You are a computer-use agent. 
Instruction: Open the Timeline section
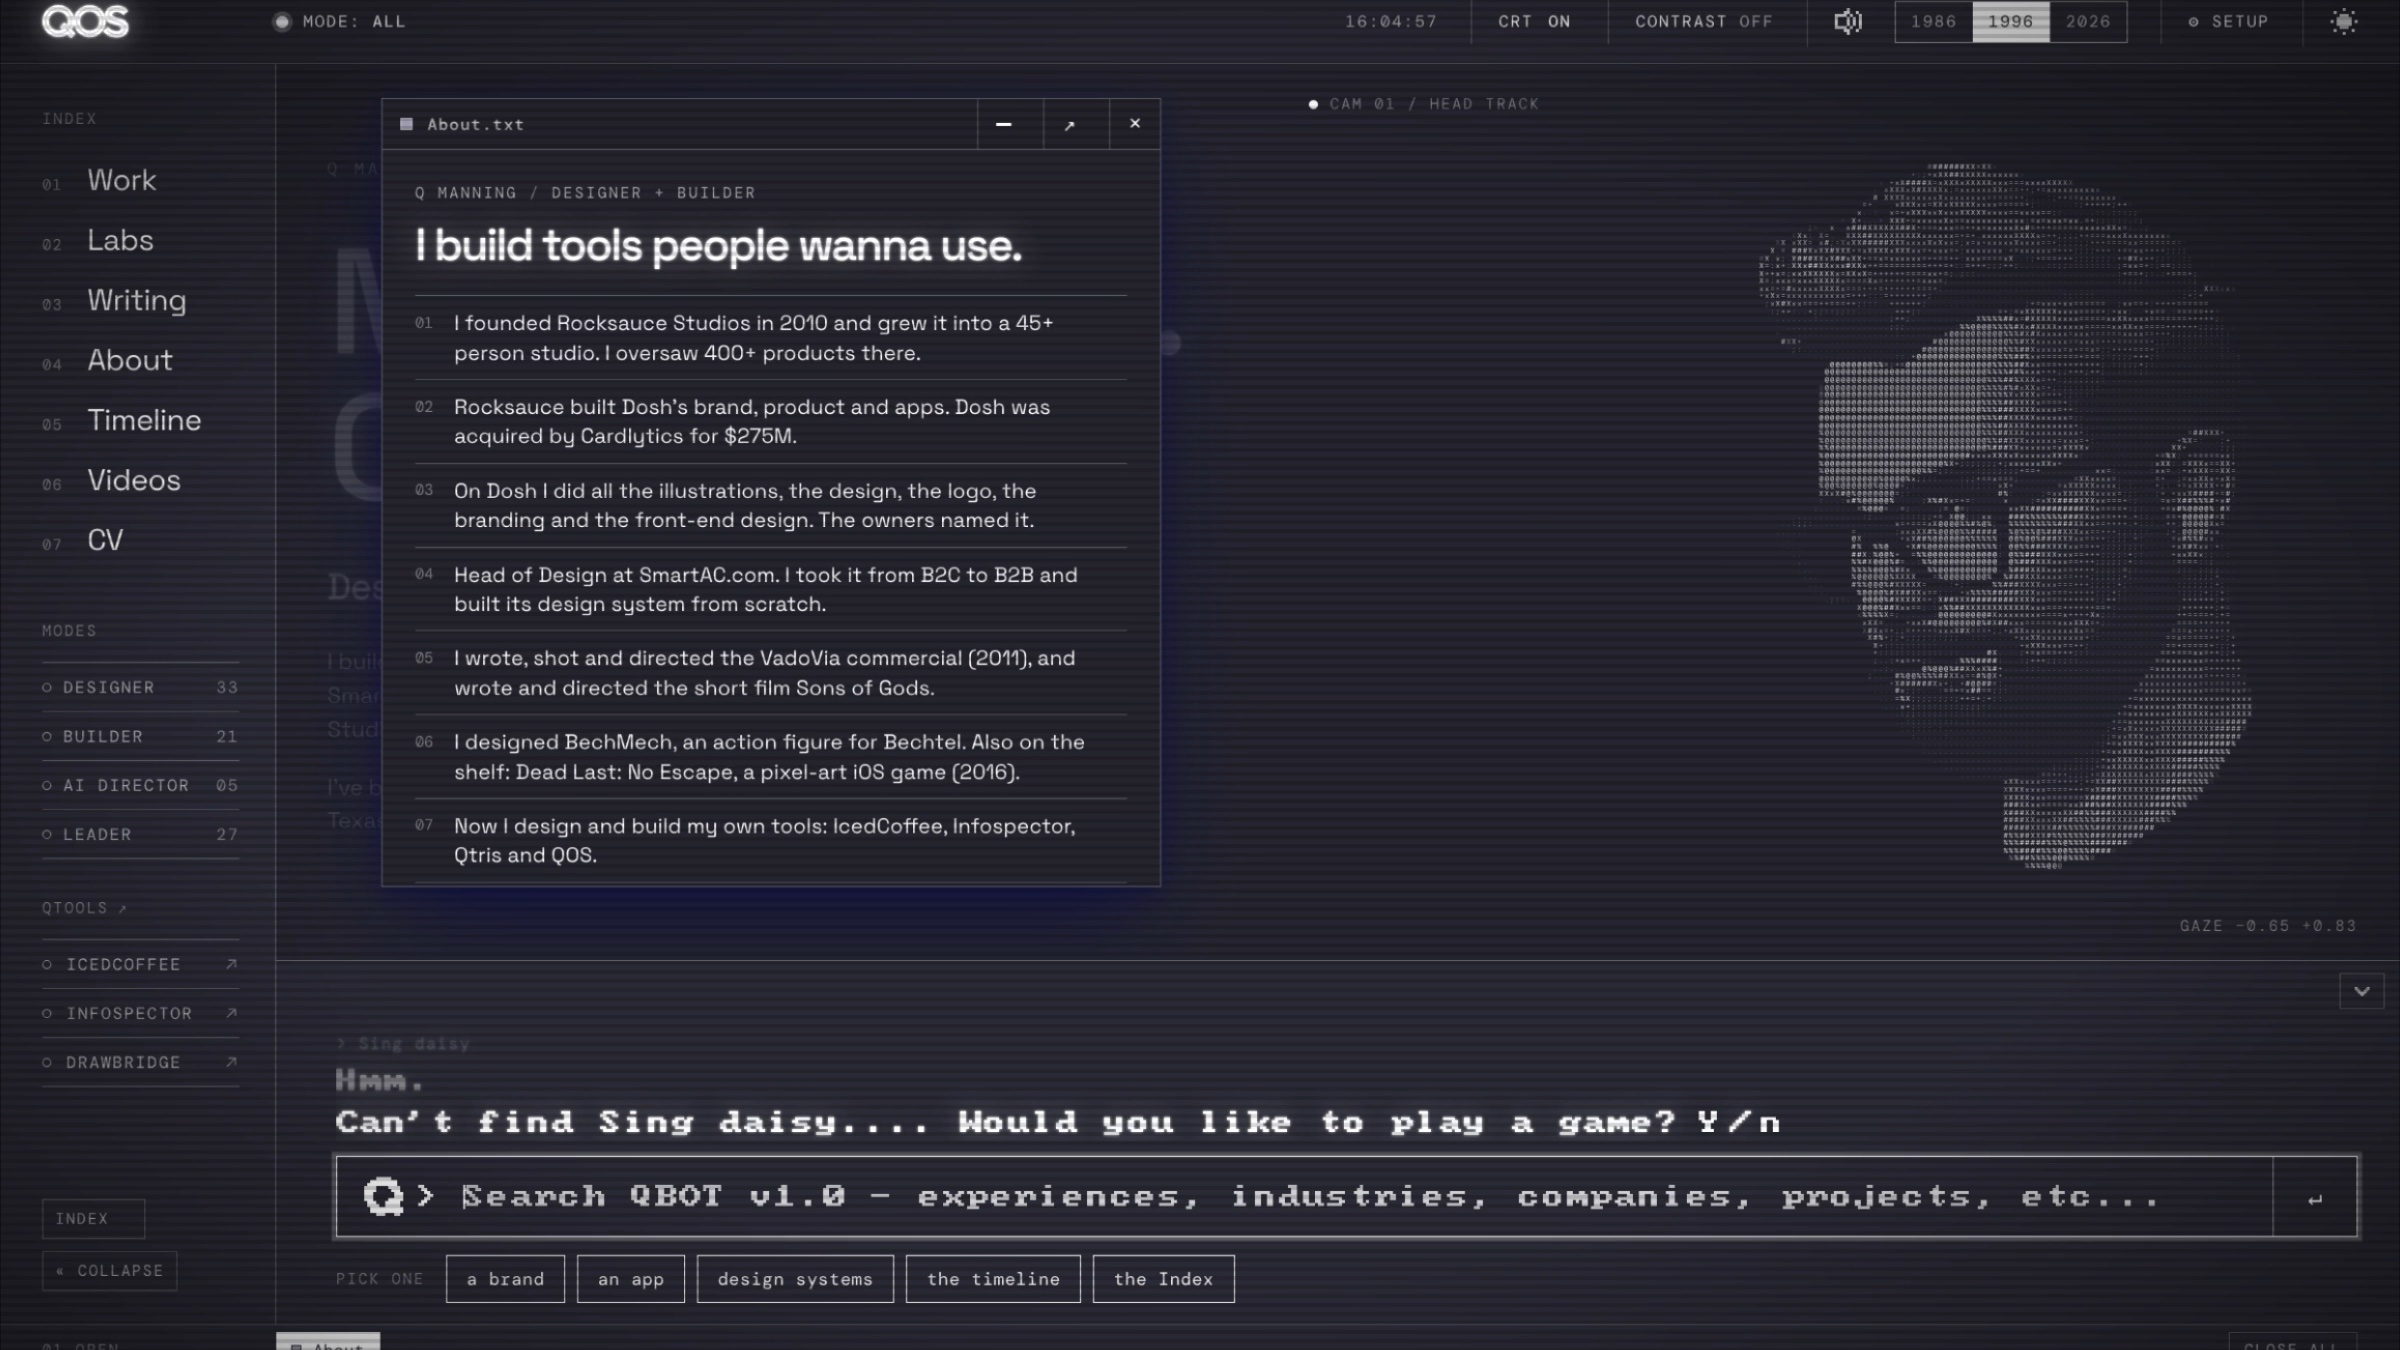(x=144, y=420)
